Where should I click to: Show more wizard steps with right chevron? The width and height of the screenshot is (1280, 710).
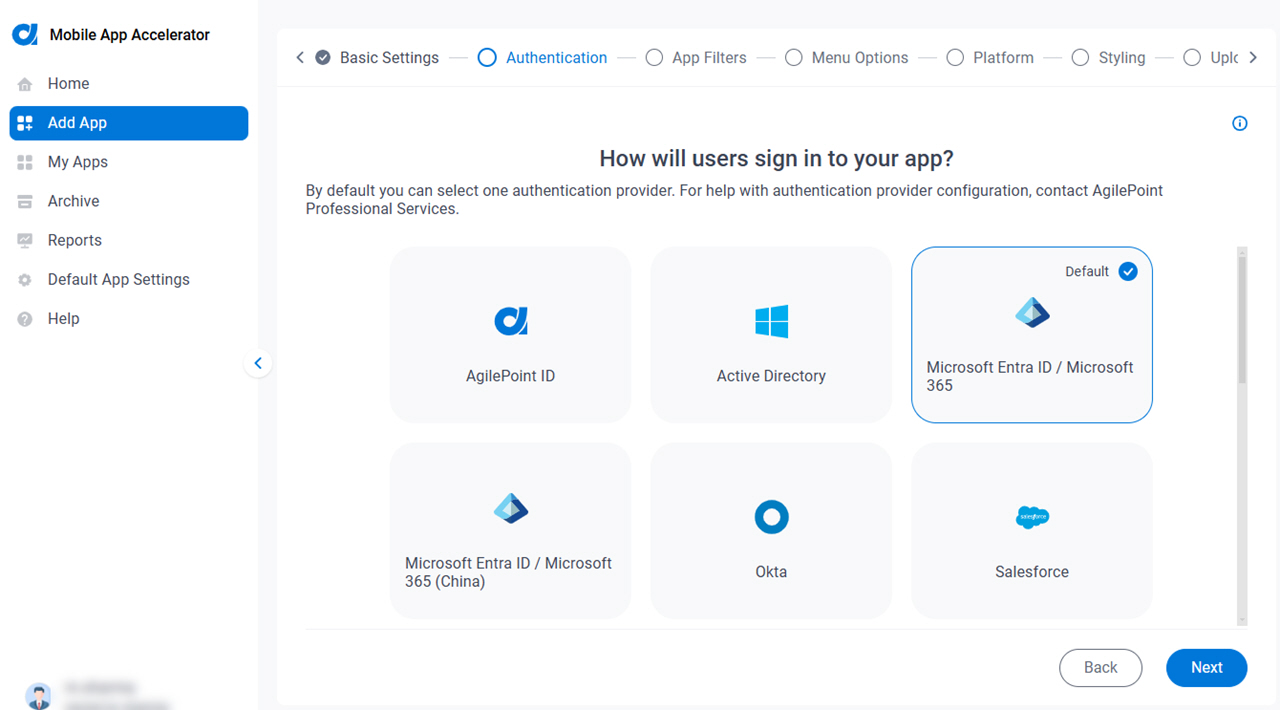pos(1254,58)
